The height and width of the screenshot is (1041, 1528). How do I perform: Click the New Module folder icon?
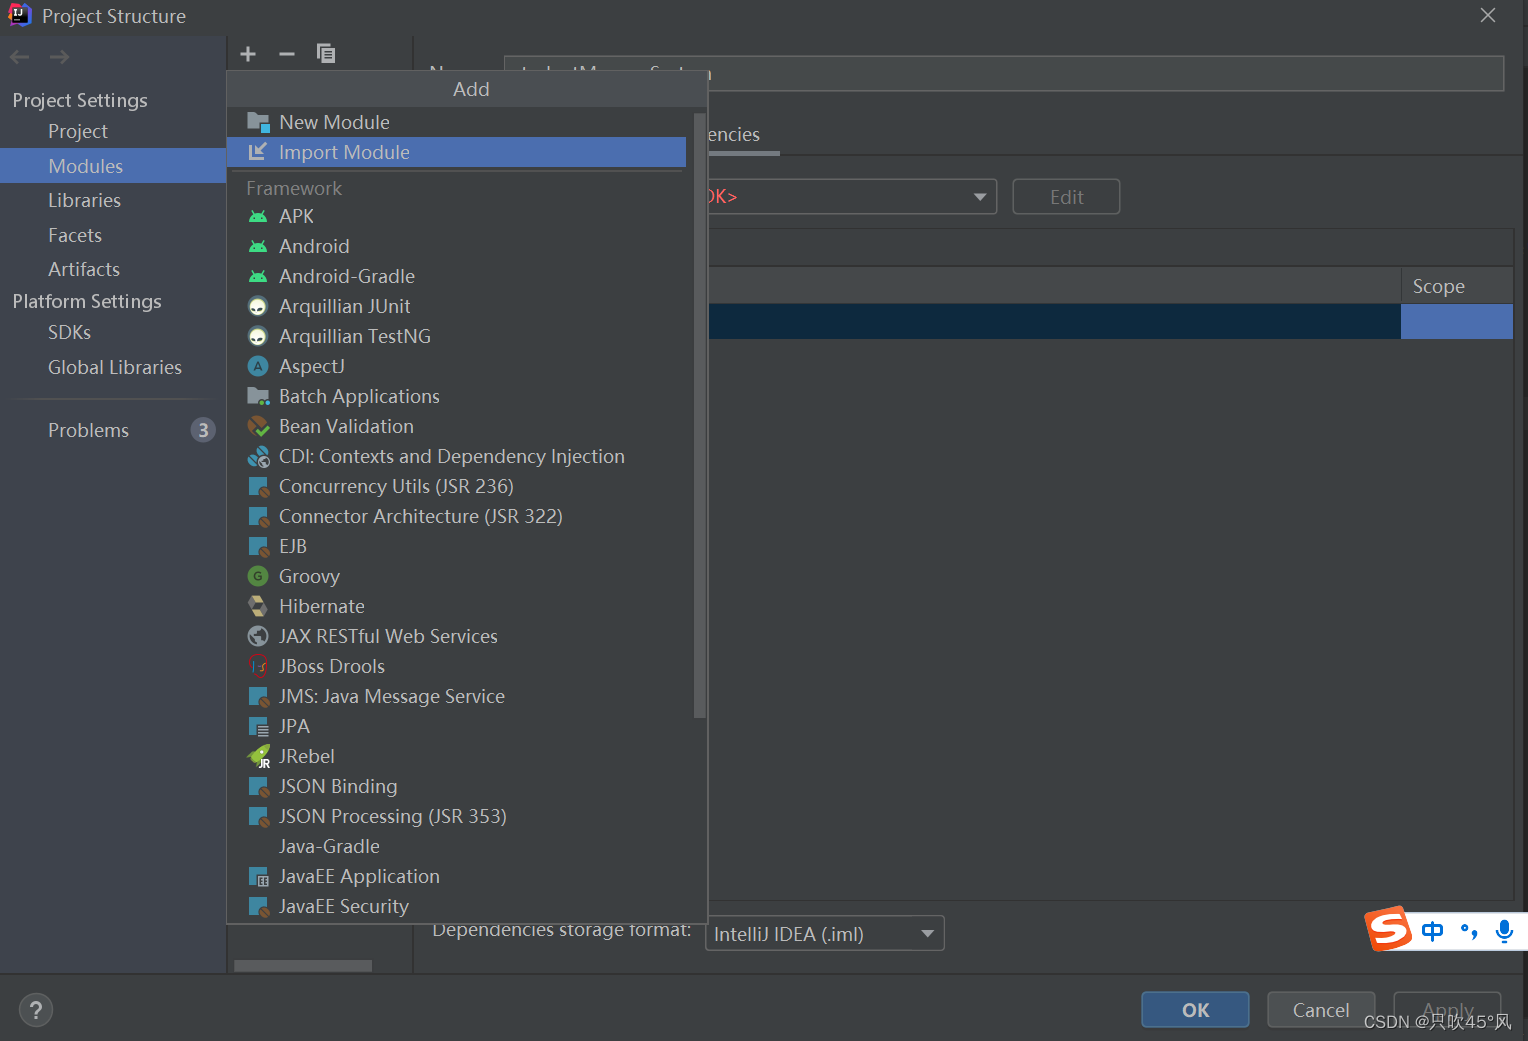(x=258, y=122)
